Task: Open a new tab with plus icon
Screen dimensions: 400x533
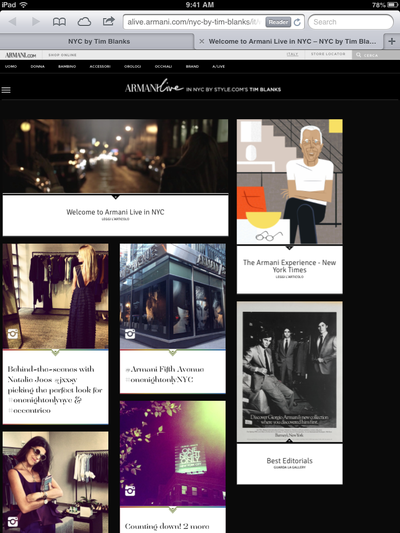Action: (392, 41)
